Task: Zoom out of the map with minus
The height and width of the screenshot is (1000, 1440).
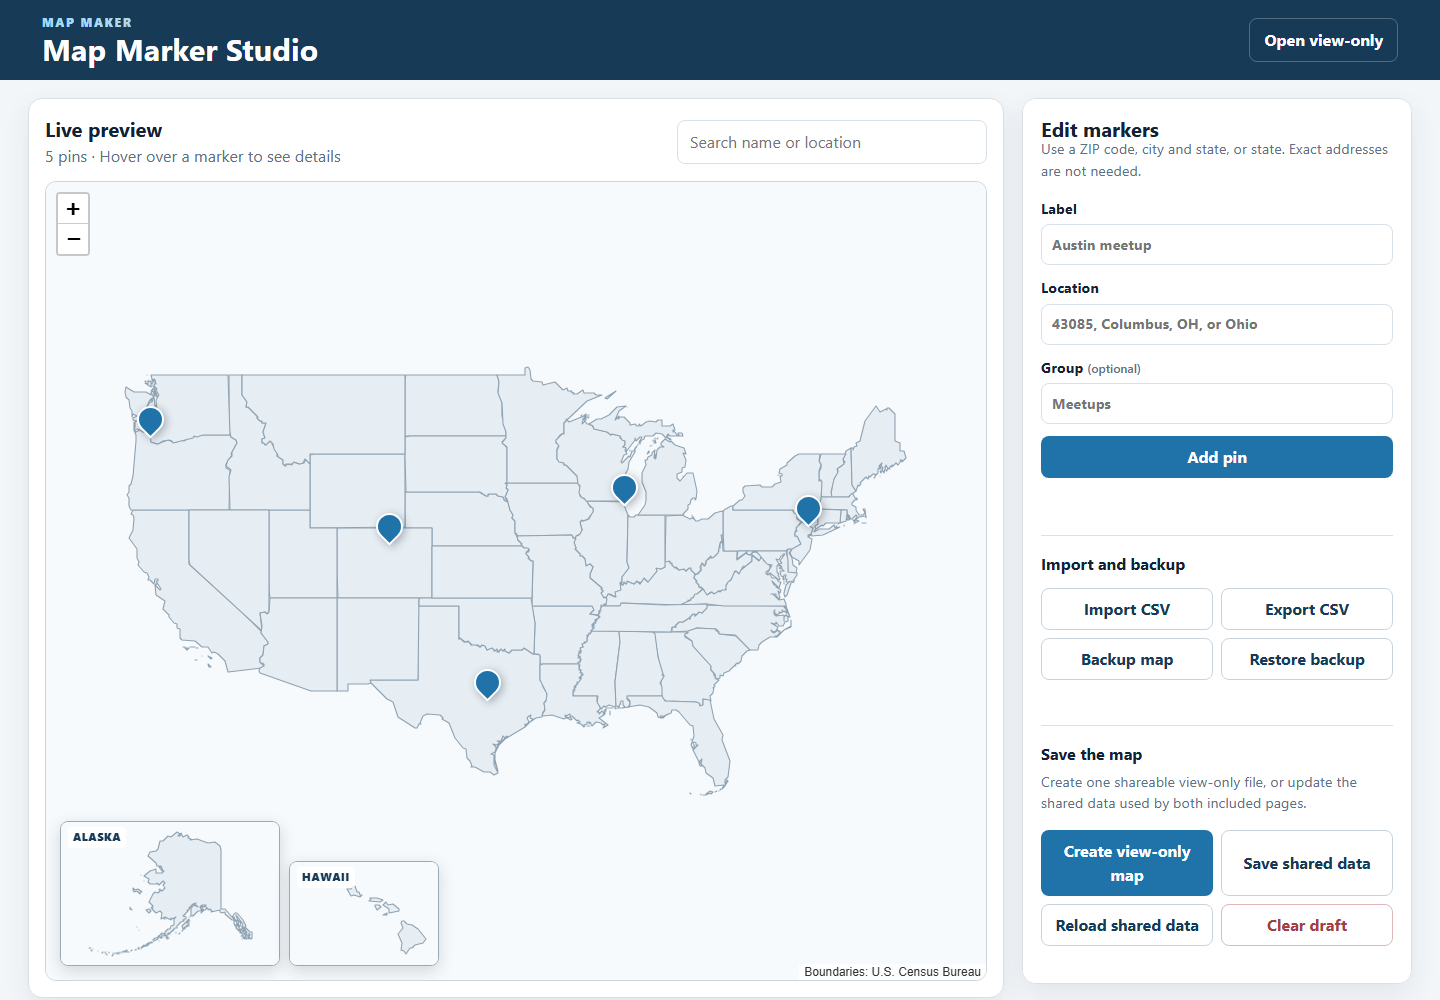Action: 73,240
